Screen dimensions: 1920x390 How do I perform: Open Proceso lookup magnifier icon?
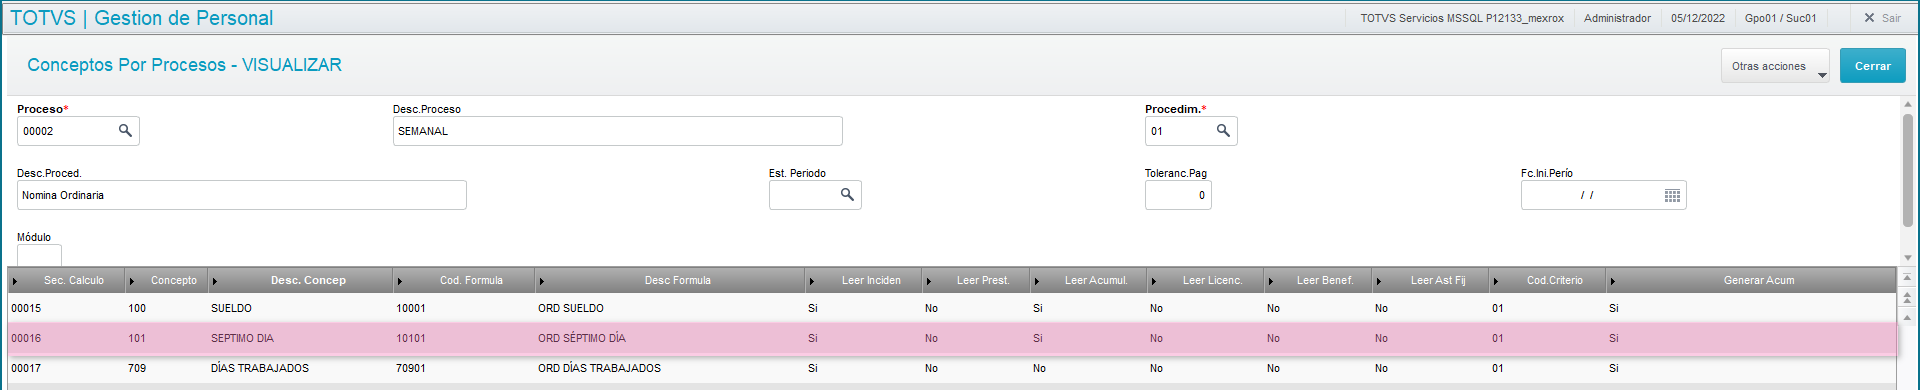tap(125, 131)
